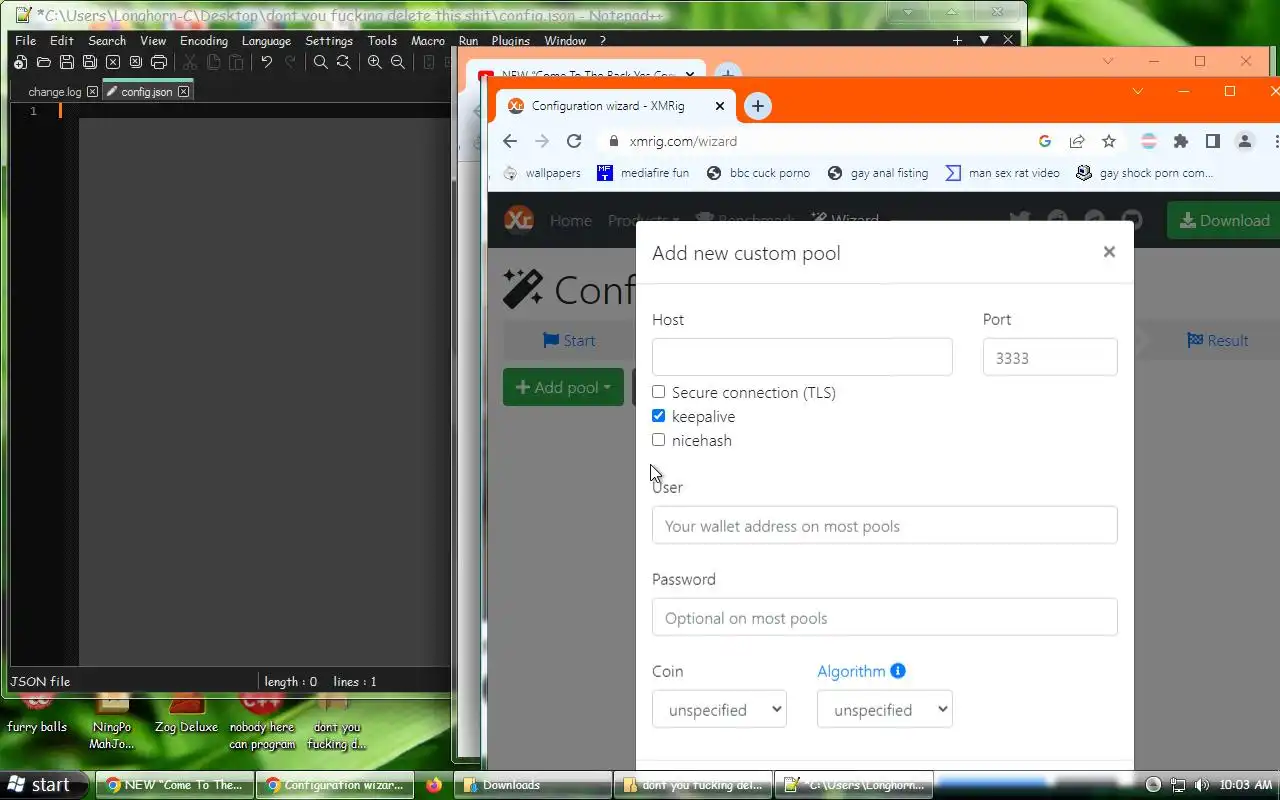Viewport: 1280px width, 800px height.
Task: Go back in Chrome
Action: coord(510,142)
